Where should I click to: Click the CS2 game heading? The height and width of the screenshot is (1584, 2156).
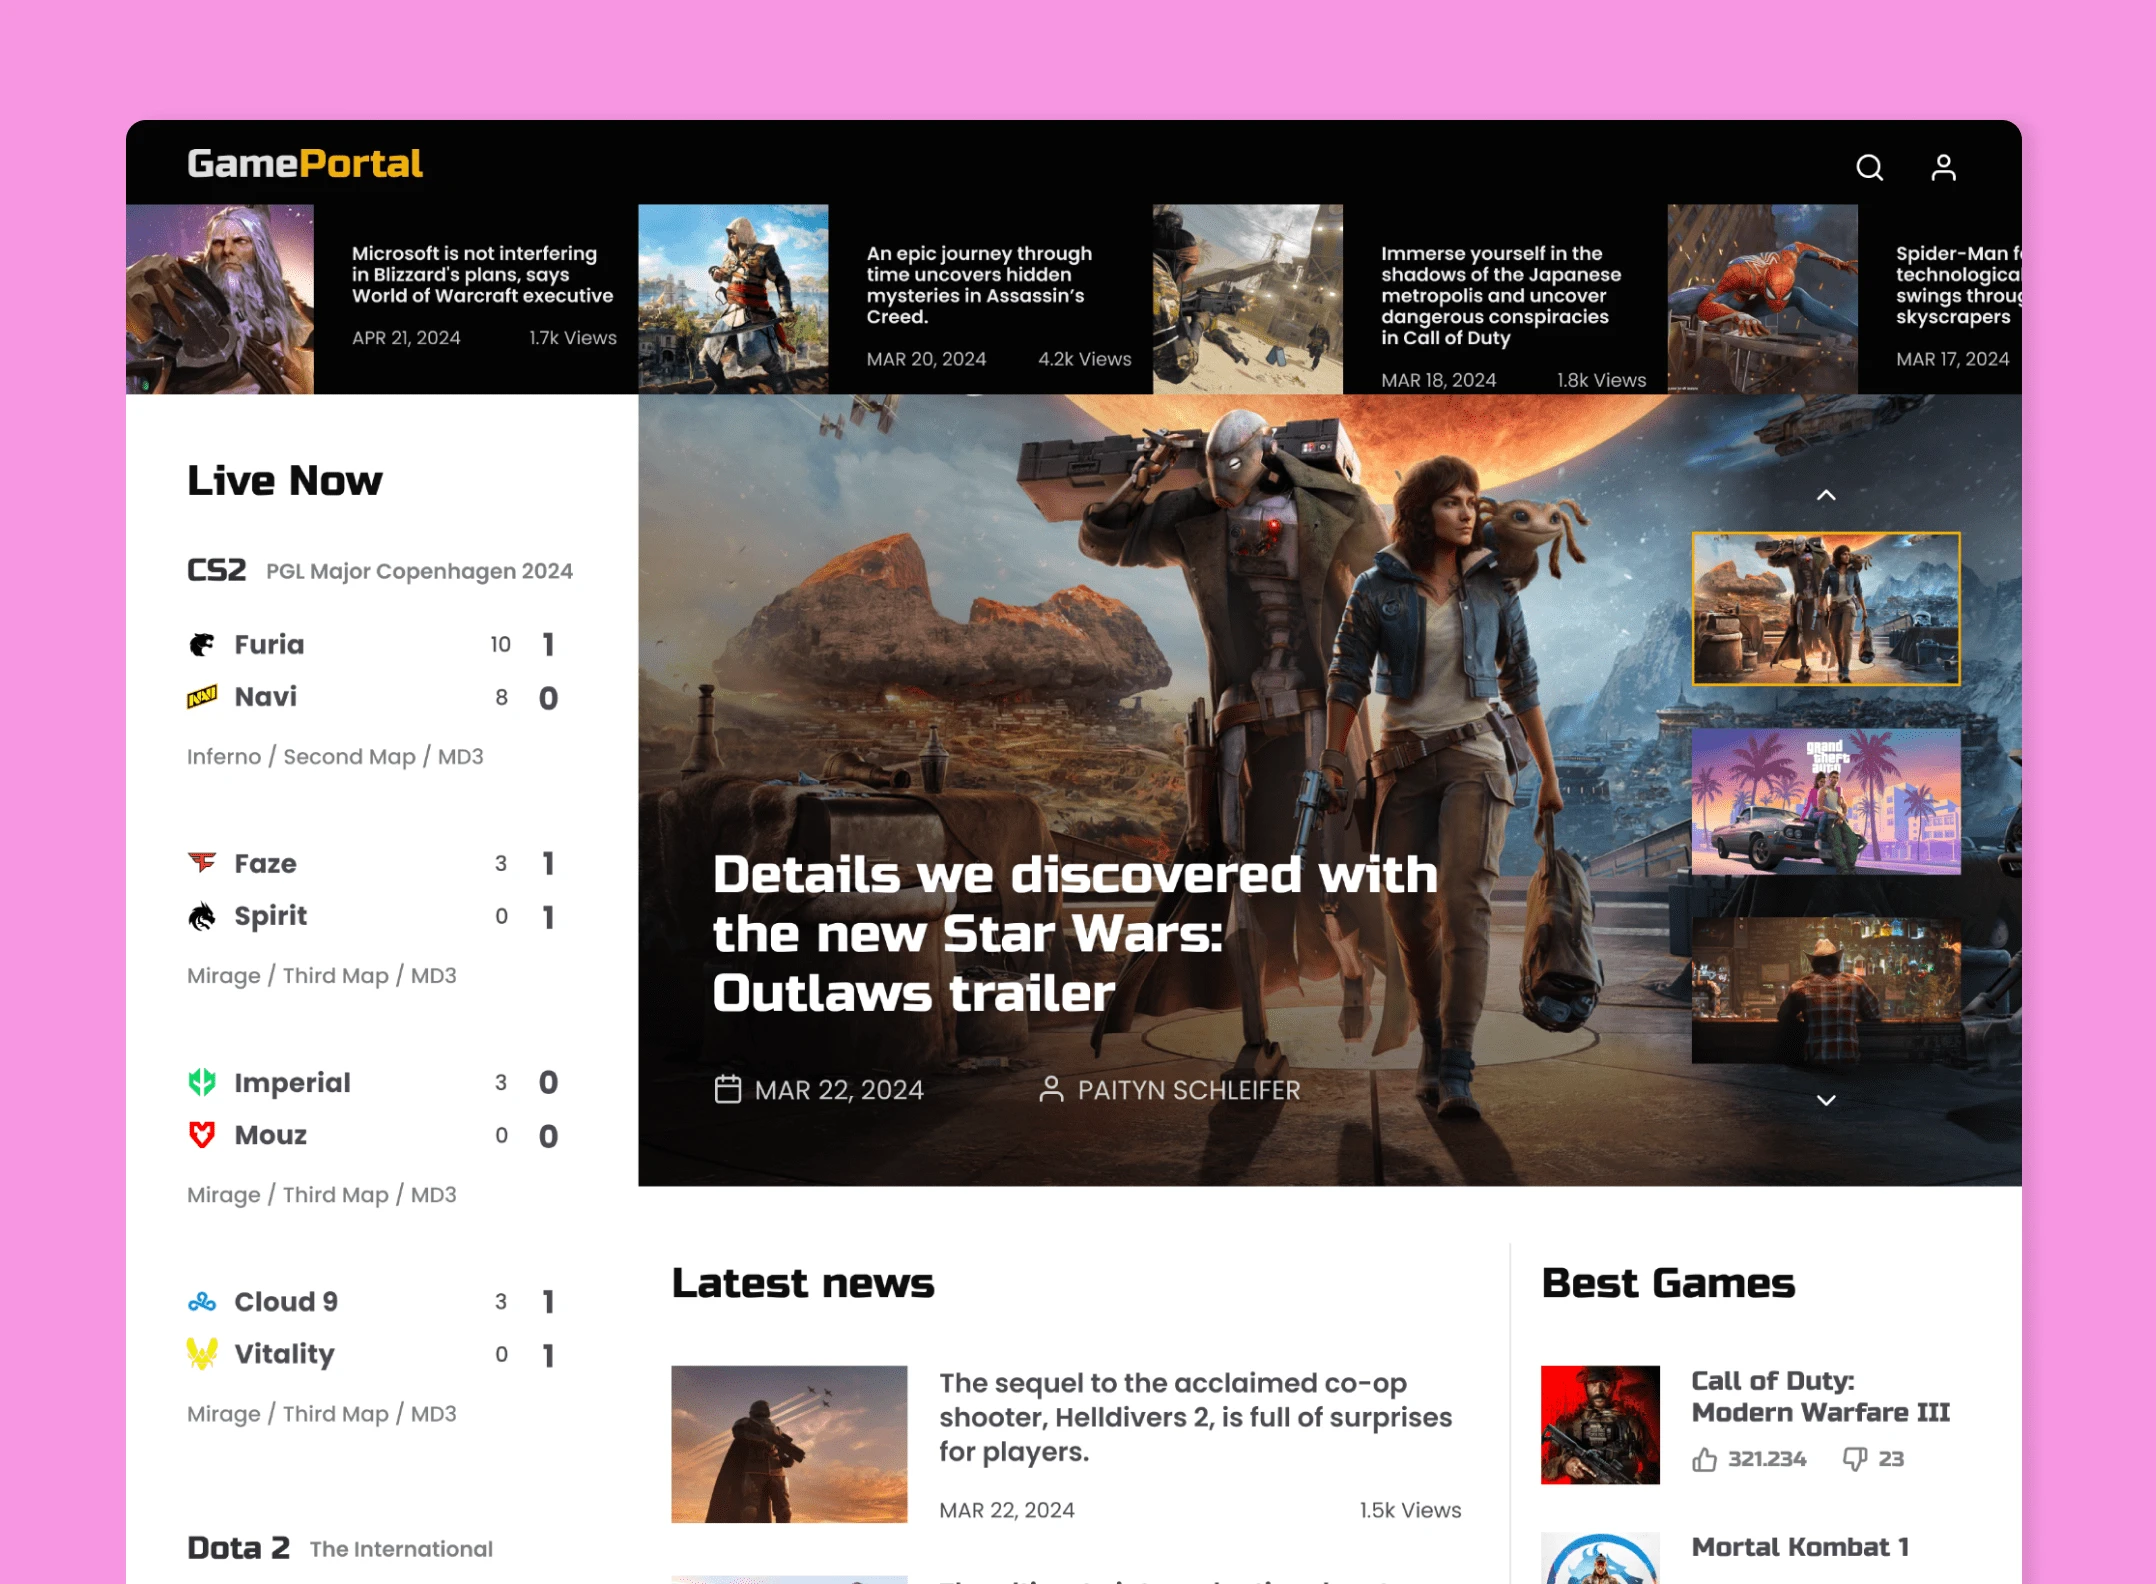click(x=216, y=570)
